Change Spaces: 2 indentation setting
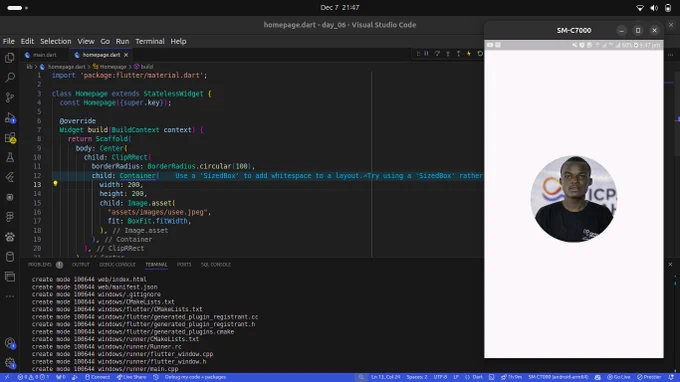680x382 pixels. click(x=417, y=377)
